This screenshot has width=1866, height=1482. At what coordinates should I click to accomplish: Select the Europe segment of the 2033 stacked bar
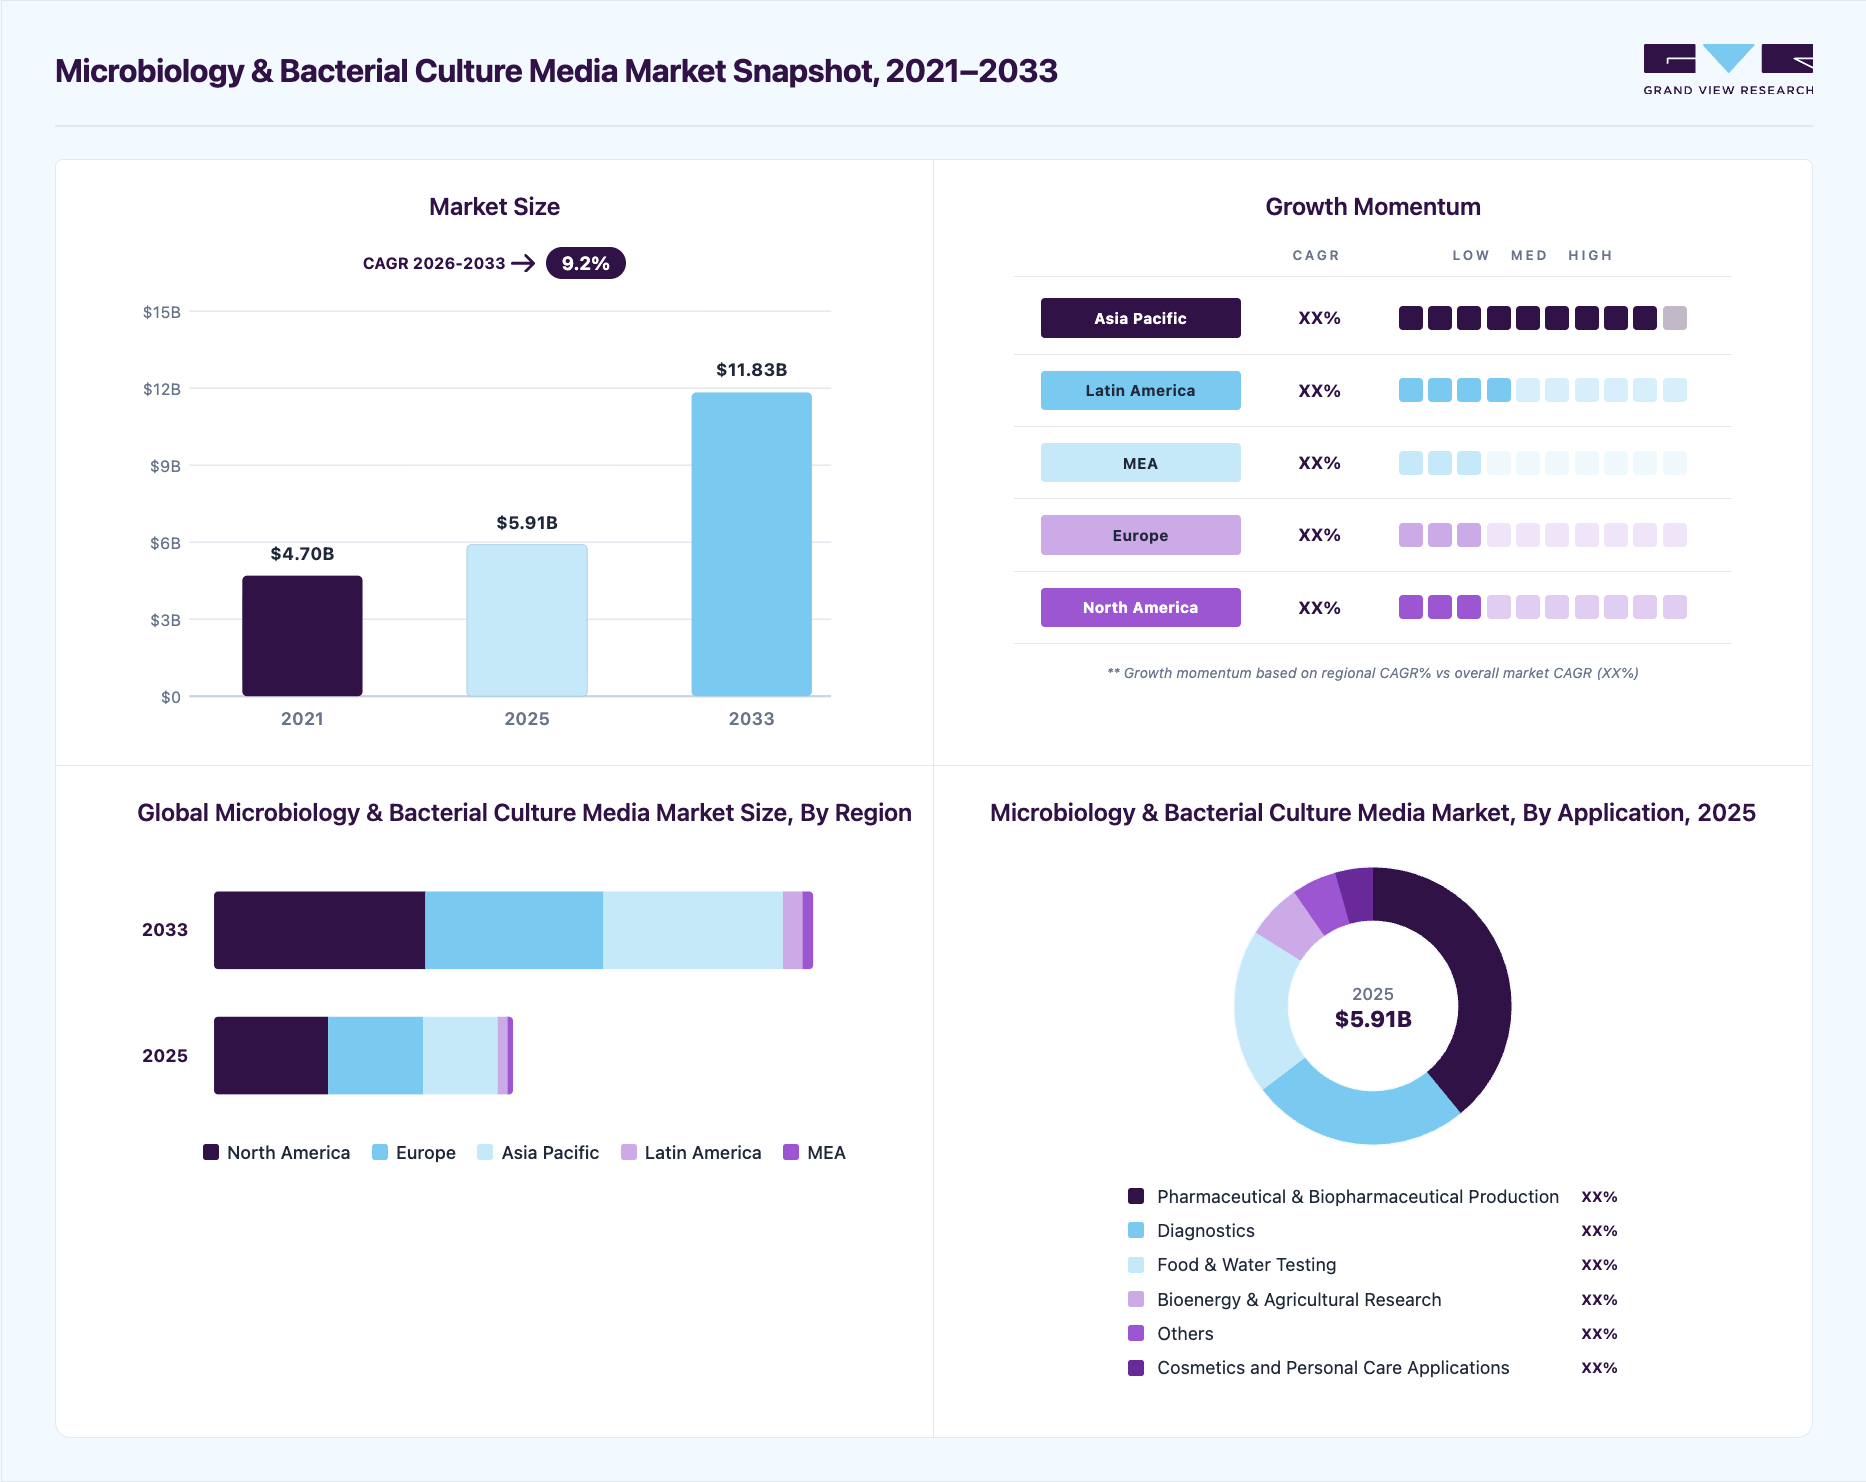(x=514, y=930)
